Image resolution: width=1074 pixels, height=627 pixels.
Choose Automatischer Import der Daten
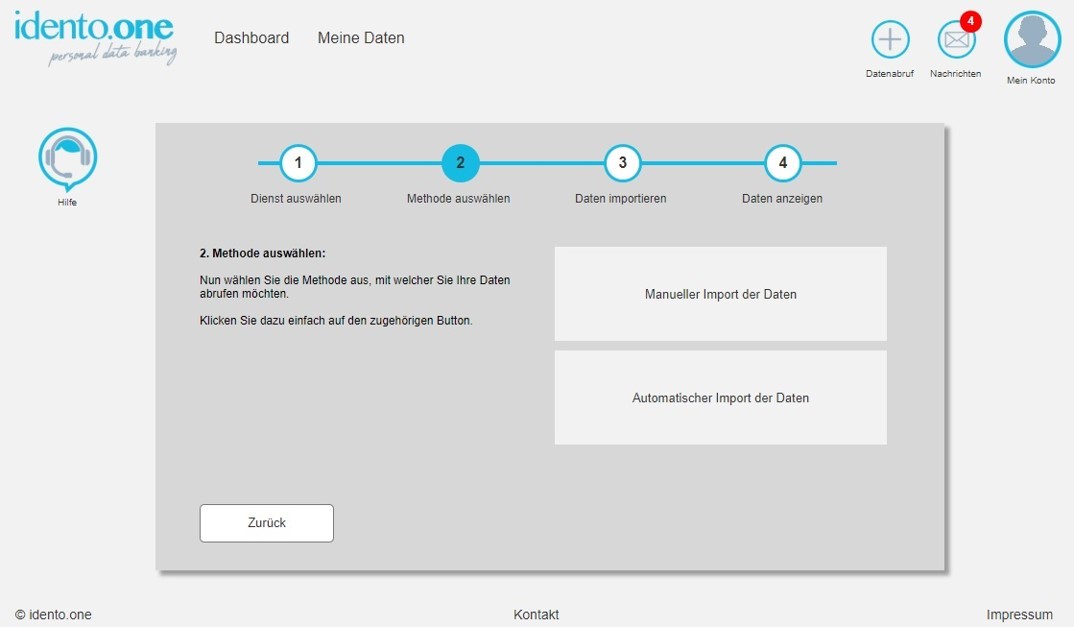720,398
